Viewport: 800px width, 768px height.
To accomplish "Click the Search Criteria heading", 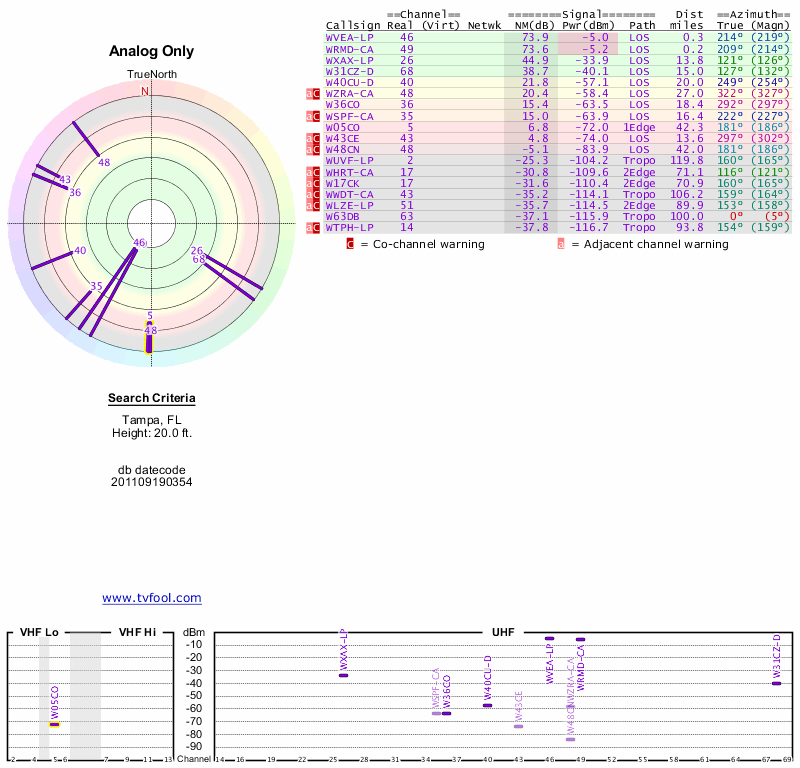I will point(151,399).
